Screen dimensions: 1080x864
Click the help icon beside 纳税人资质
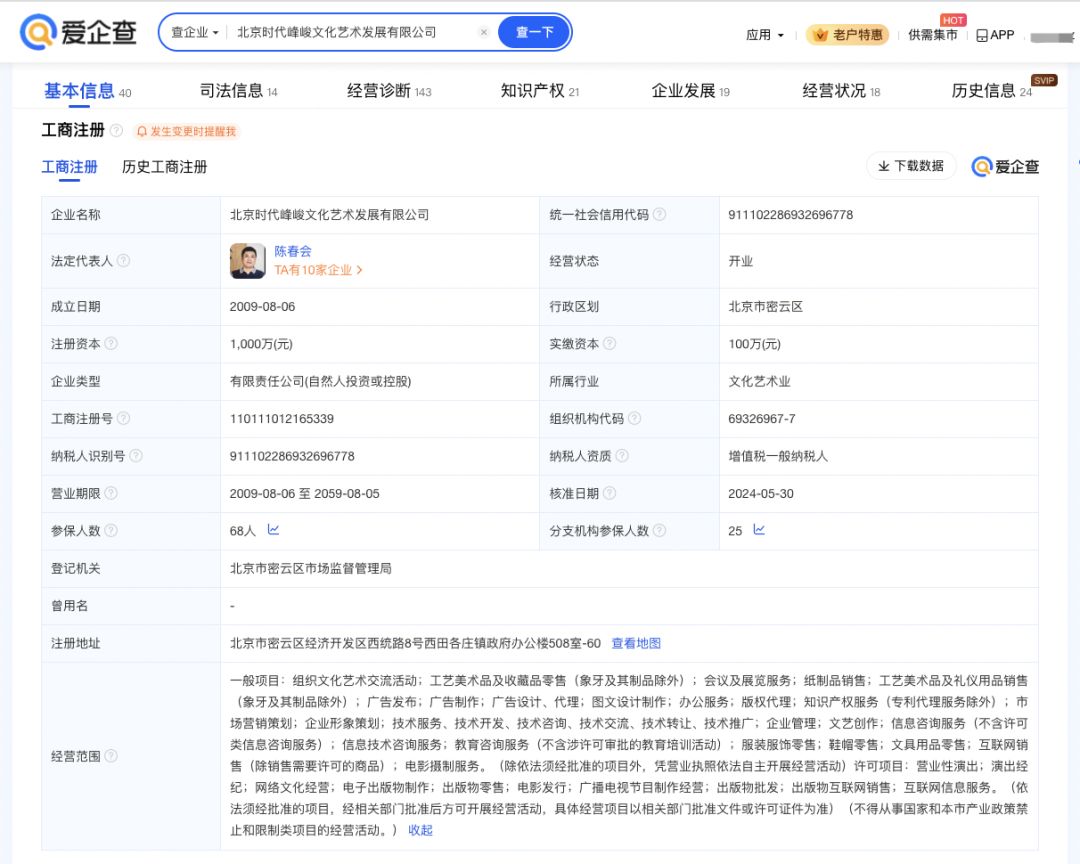click(622, 455)
